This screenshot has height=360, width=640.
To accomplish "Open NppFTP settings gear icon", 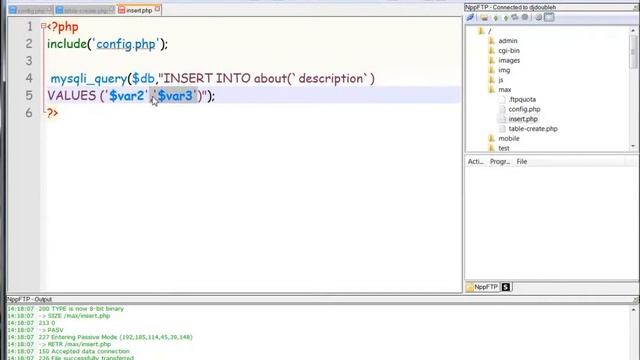I will (538, 18).
